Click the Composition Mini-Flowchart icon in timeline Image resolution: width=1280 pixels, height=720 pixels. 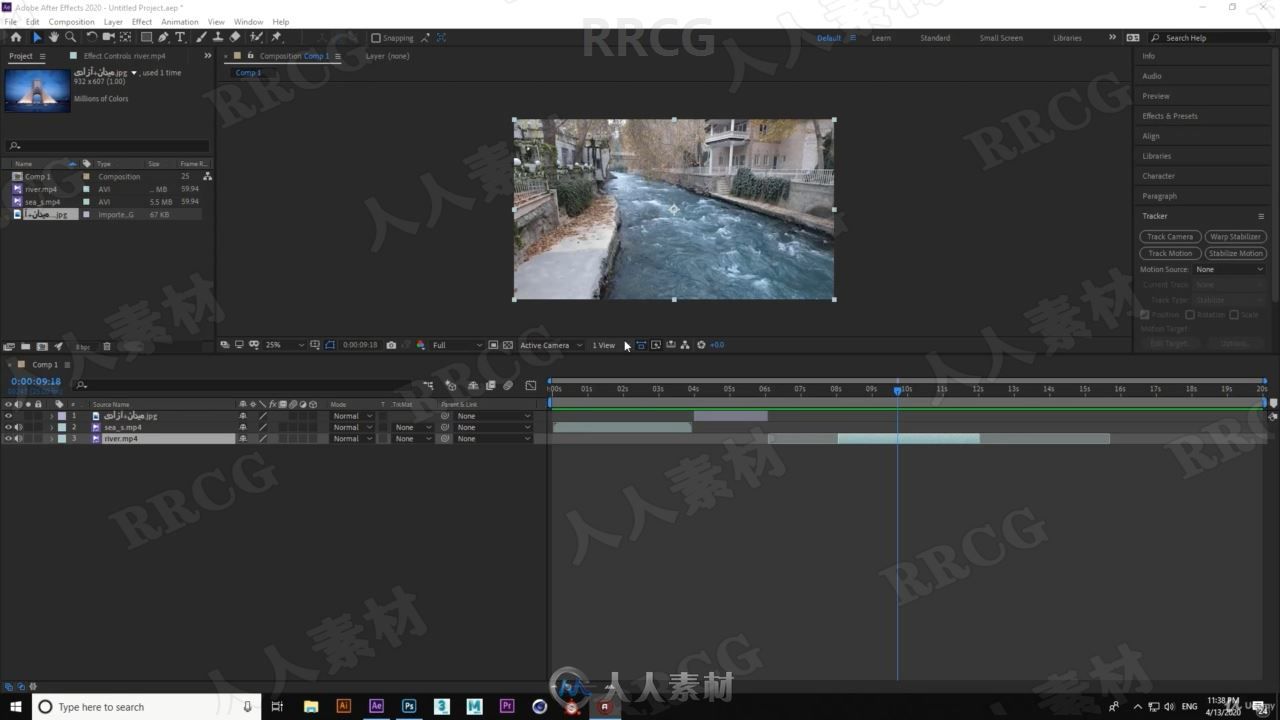pos(429,385)
